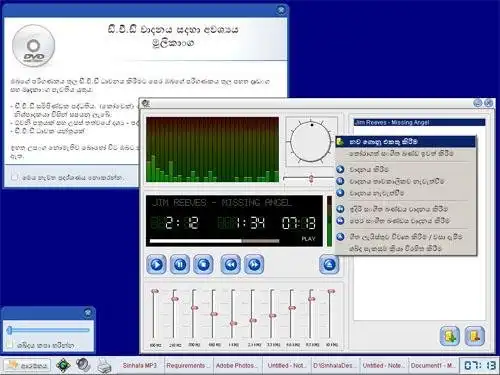
Task: Close the media player window
Action: coord(489,103)
